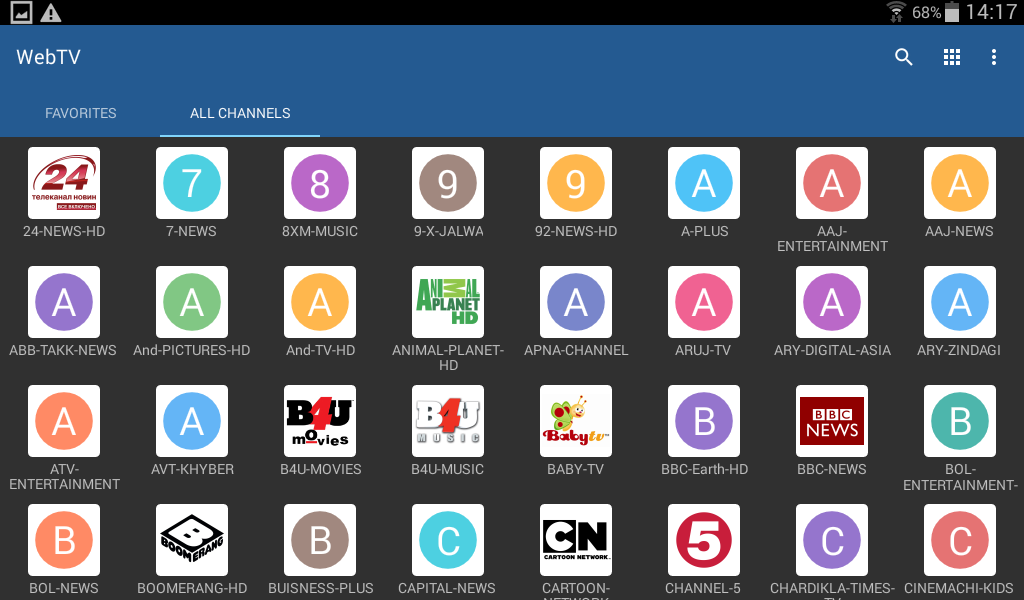Screen dimensions: 1024x600
Task: Open the BBC News logo tile
Action: coord(832,421)
